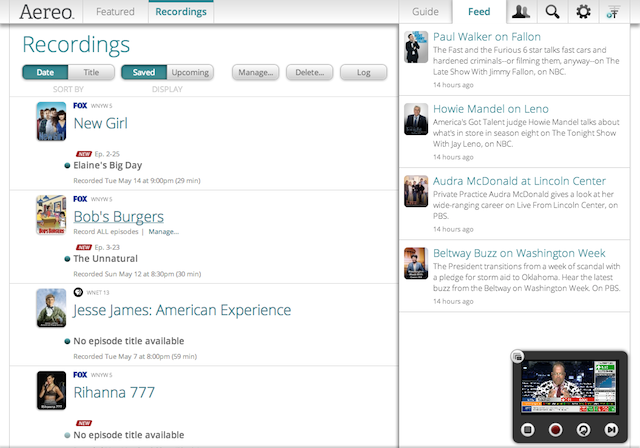
Task: Open the Rihanna 777 title
Action: (x=114, y=393)
